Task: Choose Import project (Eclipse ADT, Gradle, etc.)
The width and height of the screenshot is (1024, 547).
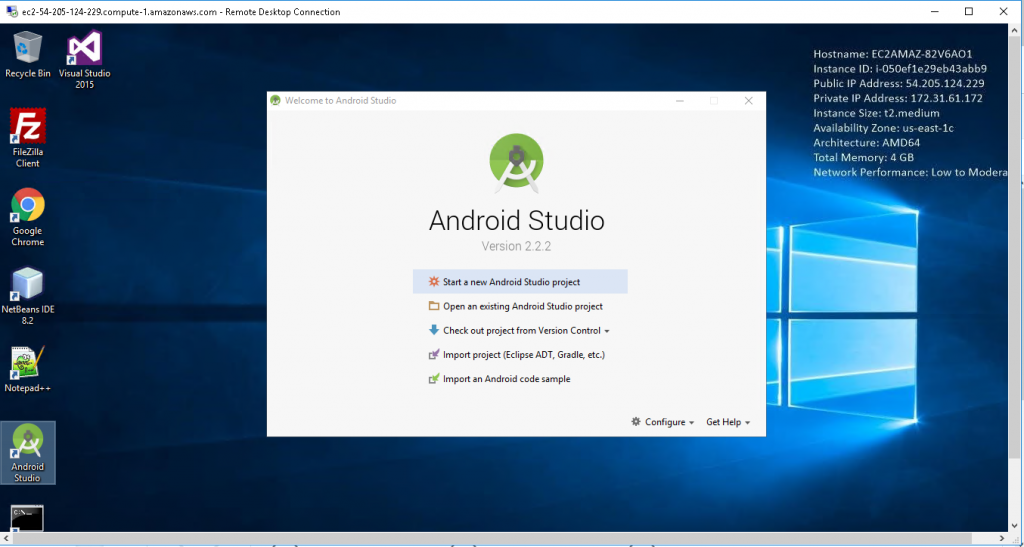Action: 523,355
